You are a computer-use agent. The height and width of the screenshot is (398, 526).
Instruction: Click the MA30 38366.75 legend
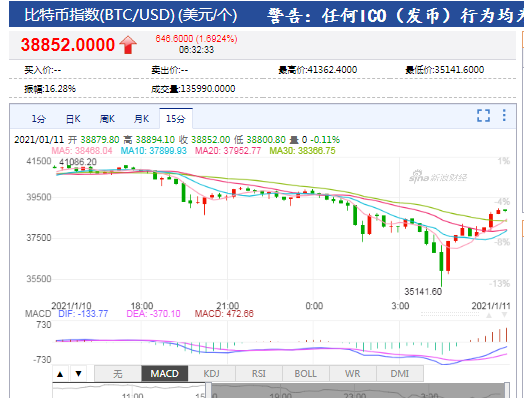303,151
